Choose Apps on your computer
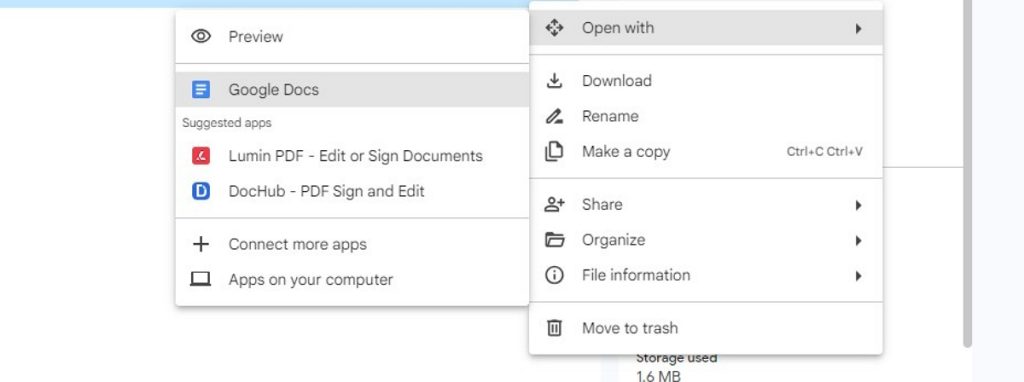1024x382 pixels. pyautogui.click(x=352, y=279)
